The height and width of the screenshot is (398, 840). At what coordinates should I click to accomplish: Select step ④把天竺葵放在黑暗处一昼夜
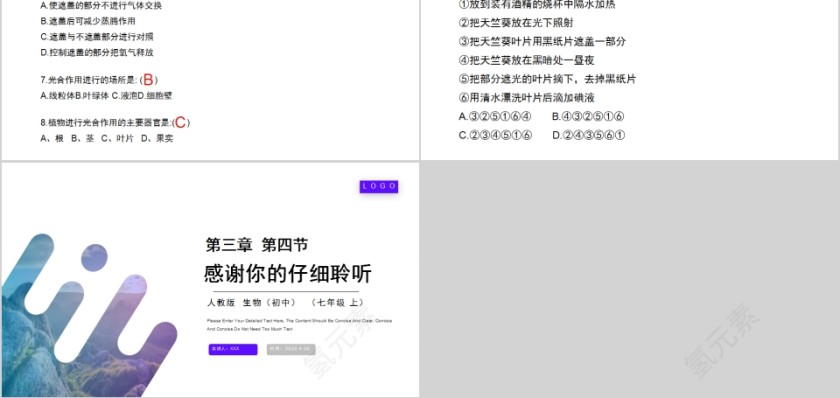pos(527,61)
